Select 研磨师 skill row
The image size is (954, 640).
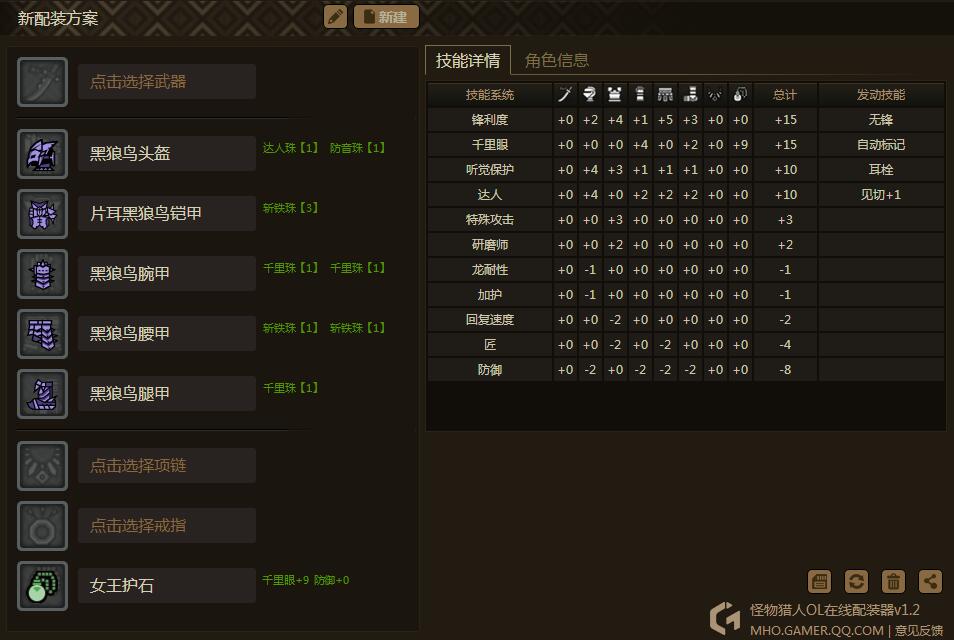click(686, 245)
